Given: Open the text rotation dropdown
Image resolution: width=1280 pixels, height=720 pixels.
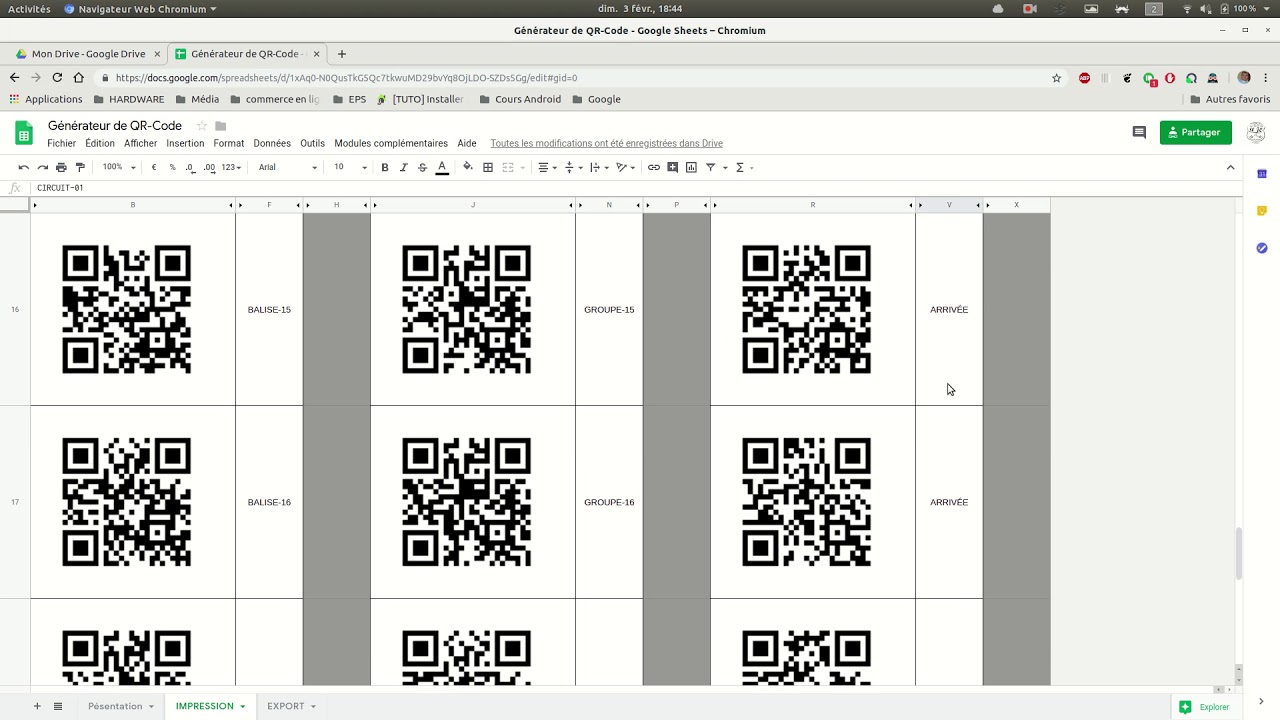Looking at the screenshot, I should pos(624,167).
